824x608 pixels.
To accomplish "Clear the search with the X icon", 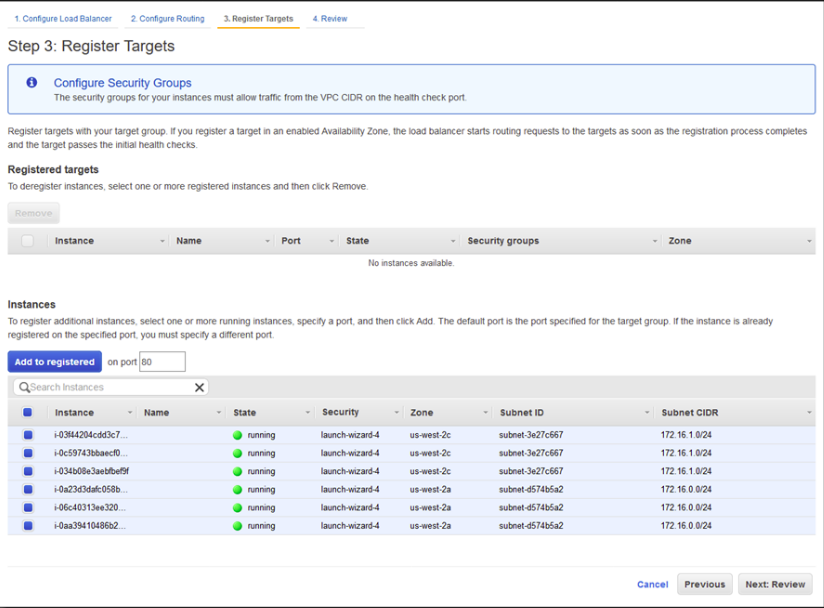I will 199,387.
